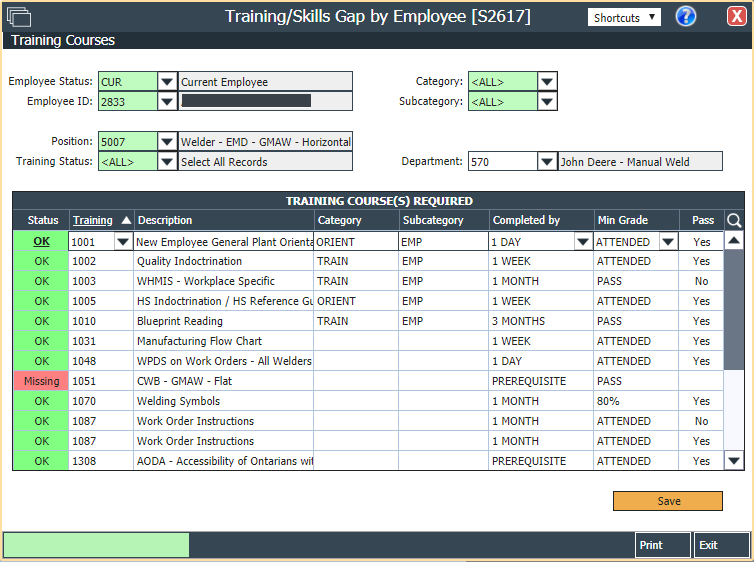The width and height of the screenshot is (754, 562).
Task: Click the magnifier search icon in grid header
Action: coord(734,220)
